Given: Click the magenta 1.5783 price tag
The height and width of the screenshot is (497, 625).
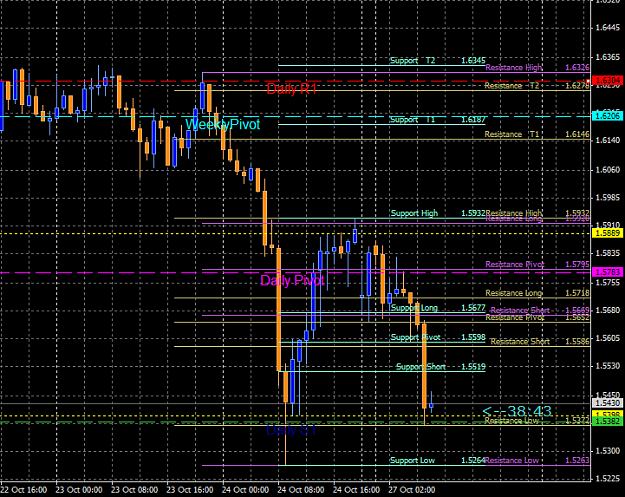Looking at the screenshot, I should (607, 272).
